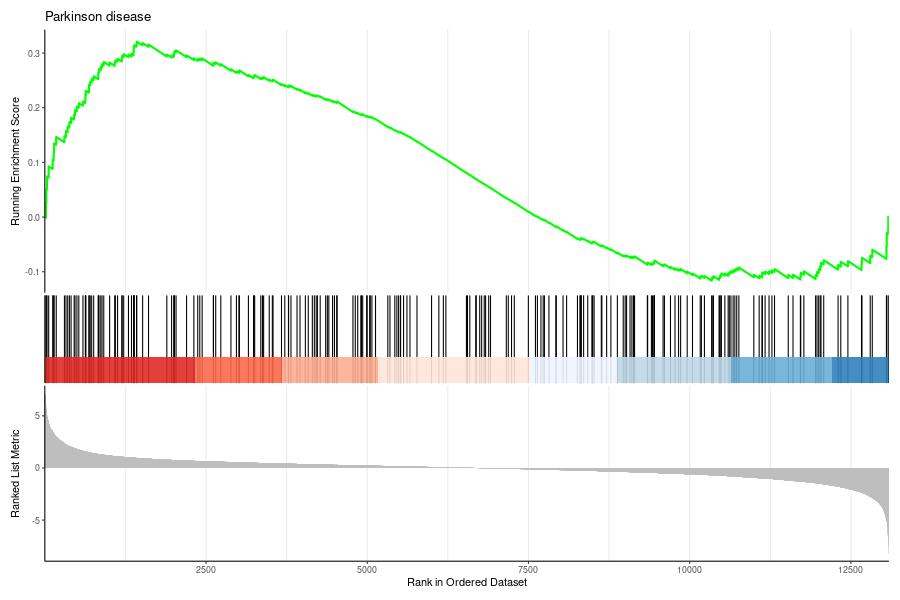
Task: Click the 0.2 tick on enrichment axis
Action: 34,108
